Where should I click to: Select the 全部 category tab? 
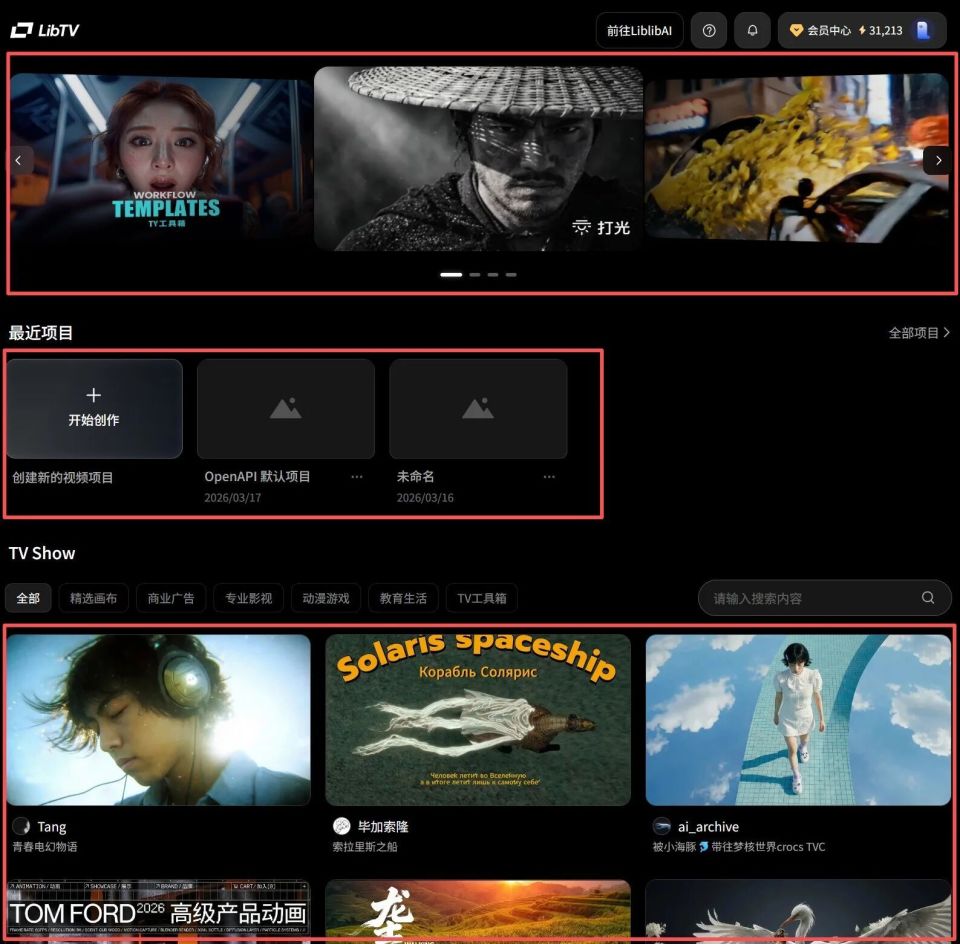[x=28, y=598]
